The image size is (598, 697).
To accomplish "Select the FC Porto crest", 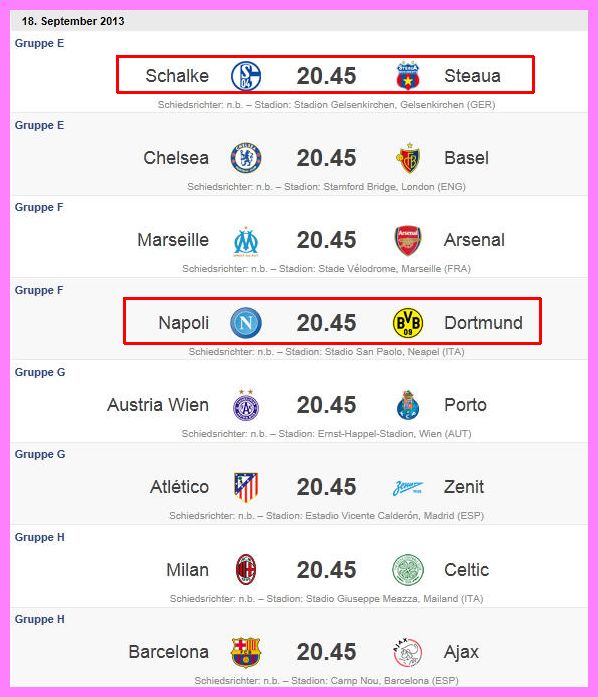I will click(x=408, y=405).
